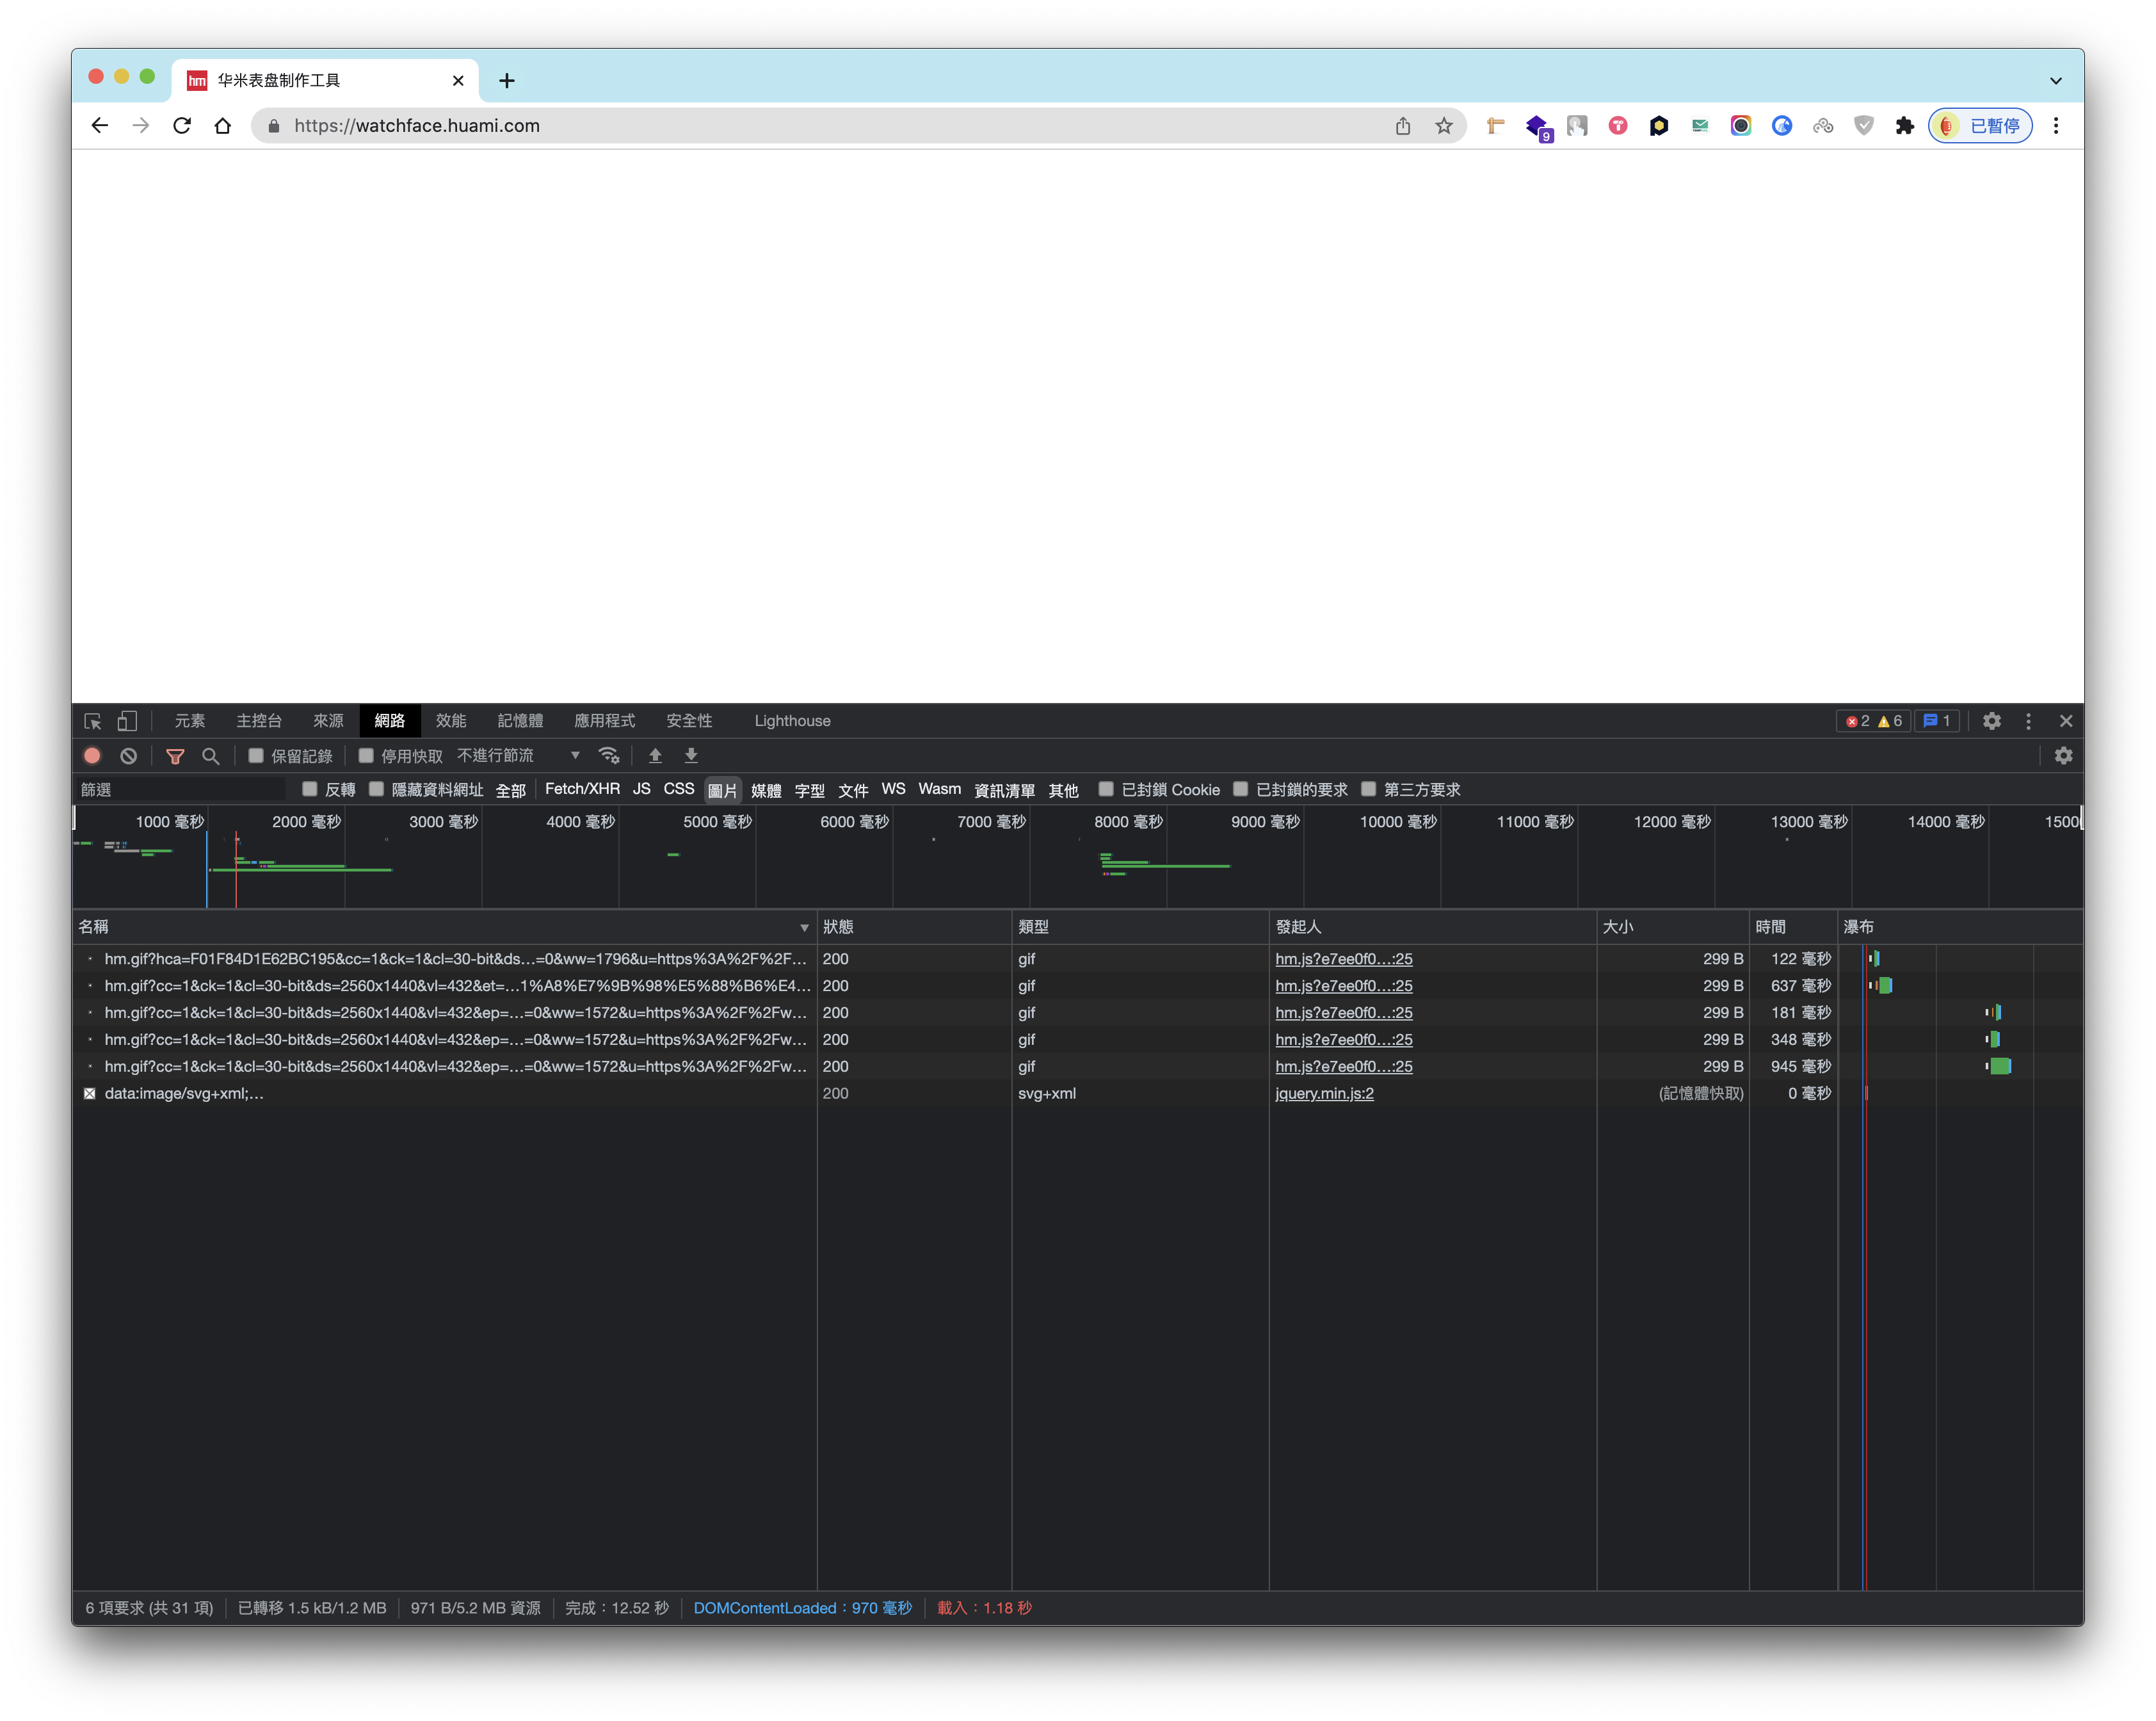The height and width of the screenshot is (1721, 2156).
Task: Open the jquery.min.js:2 initiator link
Action: [1324, 1094]
